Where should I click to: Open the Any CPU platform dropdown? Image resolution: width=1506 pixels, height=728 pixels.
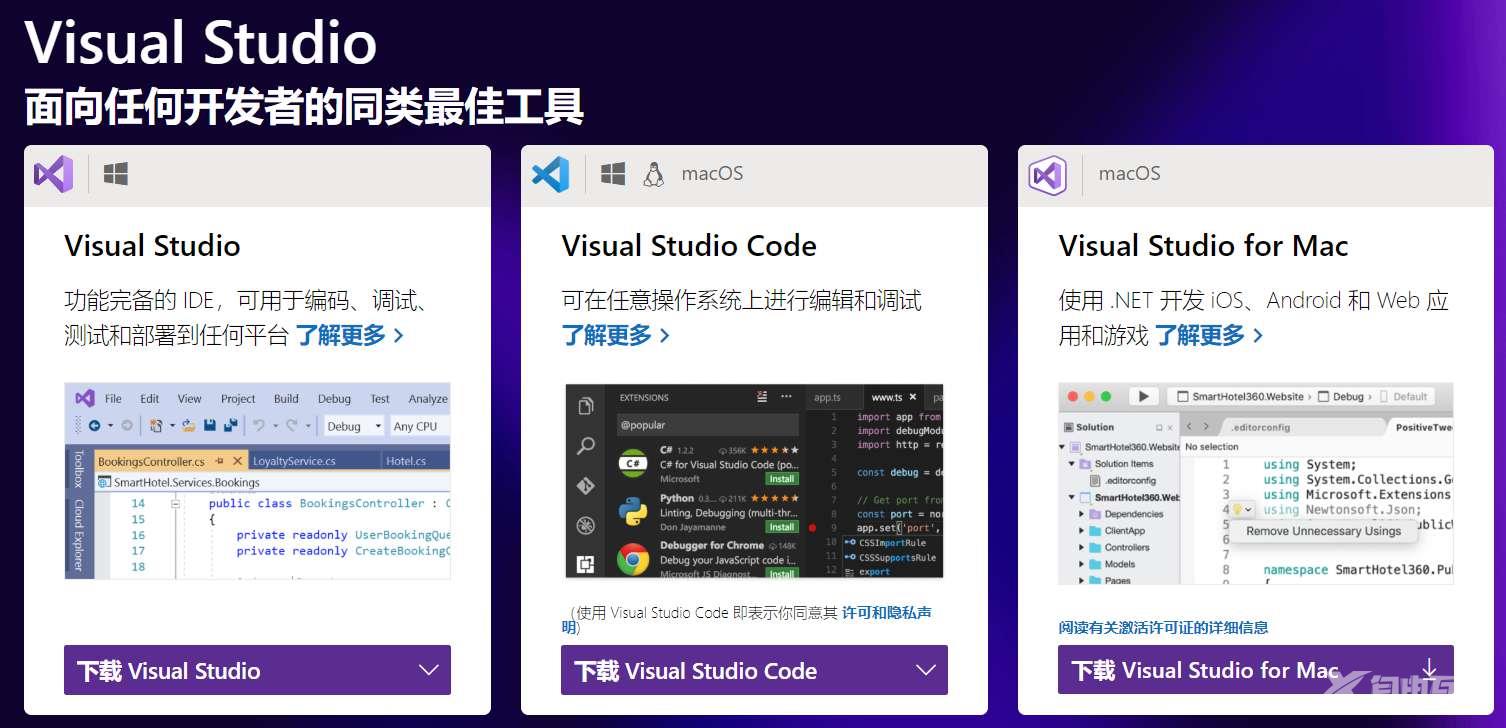click(x=417, y=426)
